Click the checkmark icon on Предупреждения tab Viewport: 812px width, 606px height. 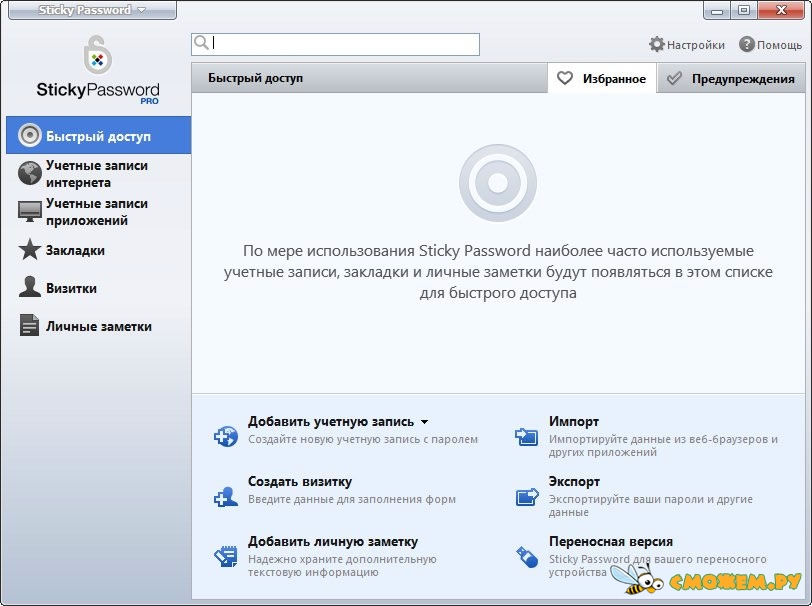(674, 79)
